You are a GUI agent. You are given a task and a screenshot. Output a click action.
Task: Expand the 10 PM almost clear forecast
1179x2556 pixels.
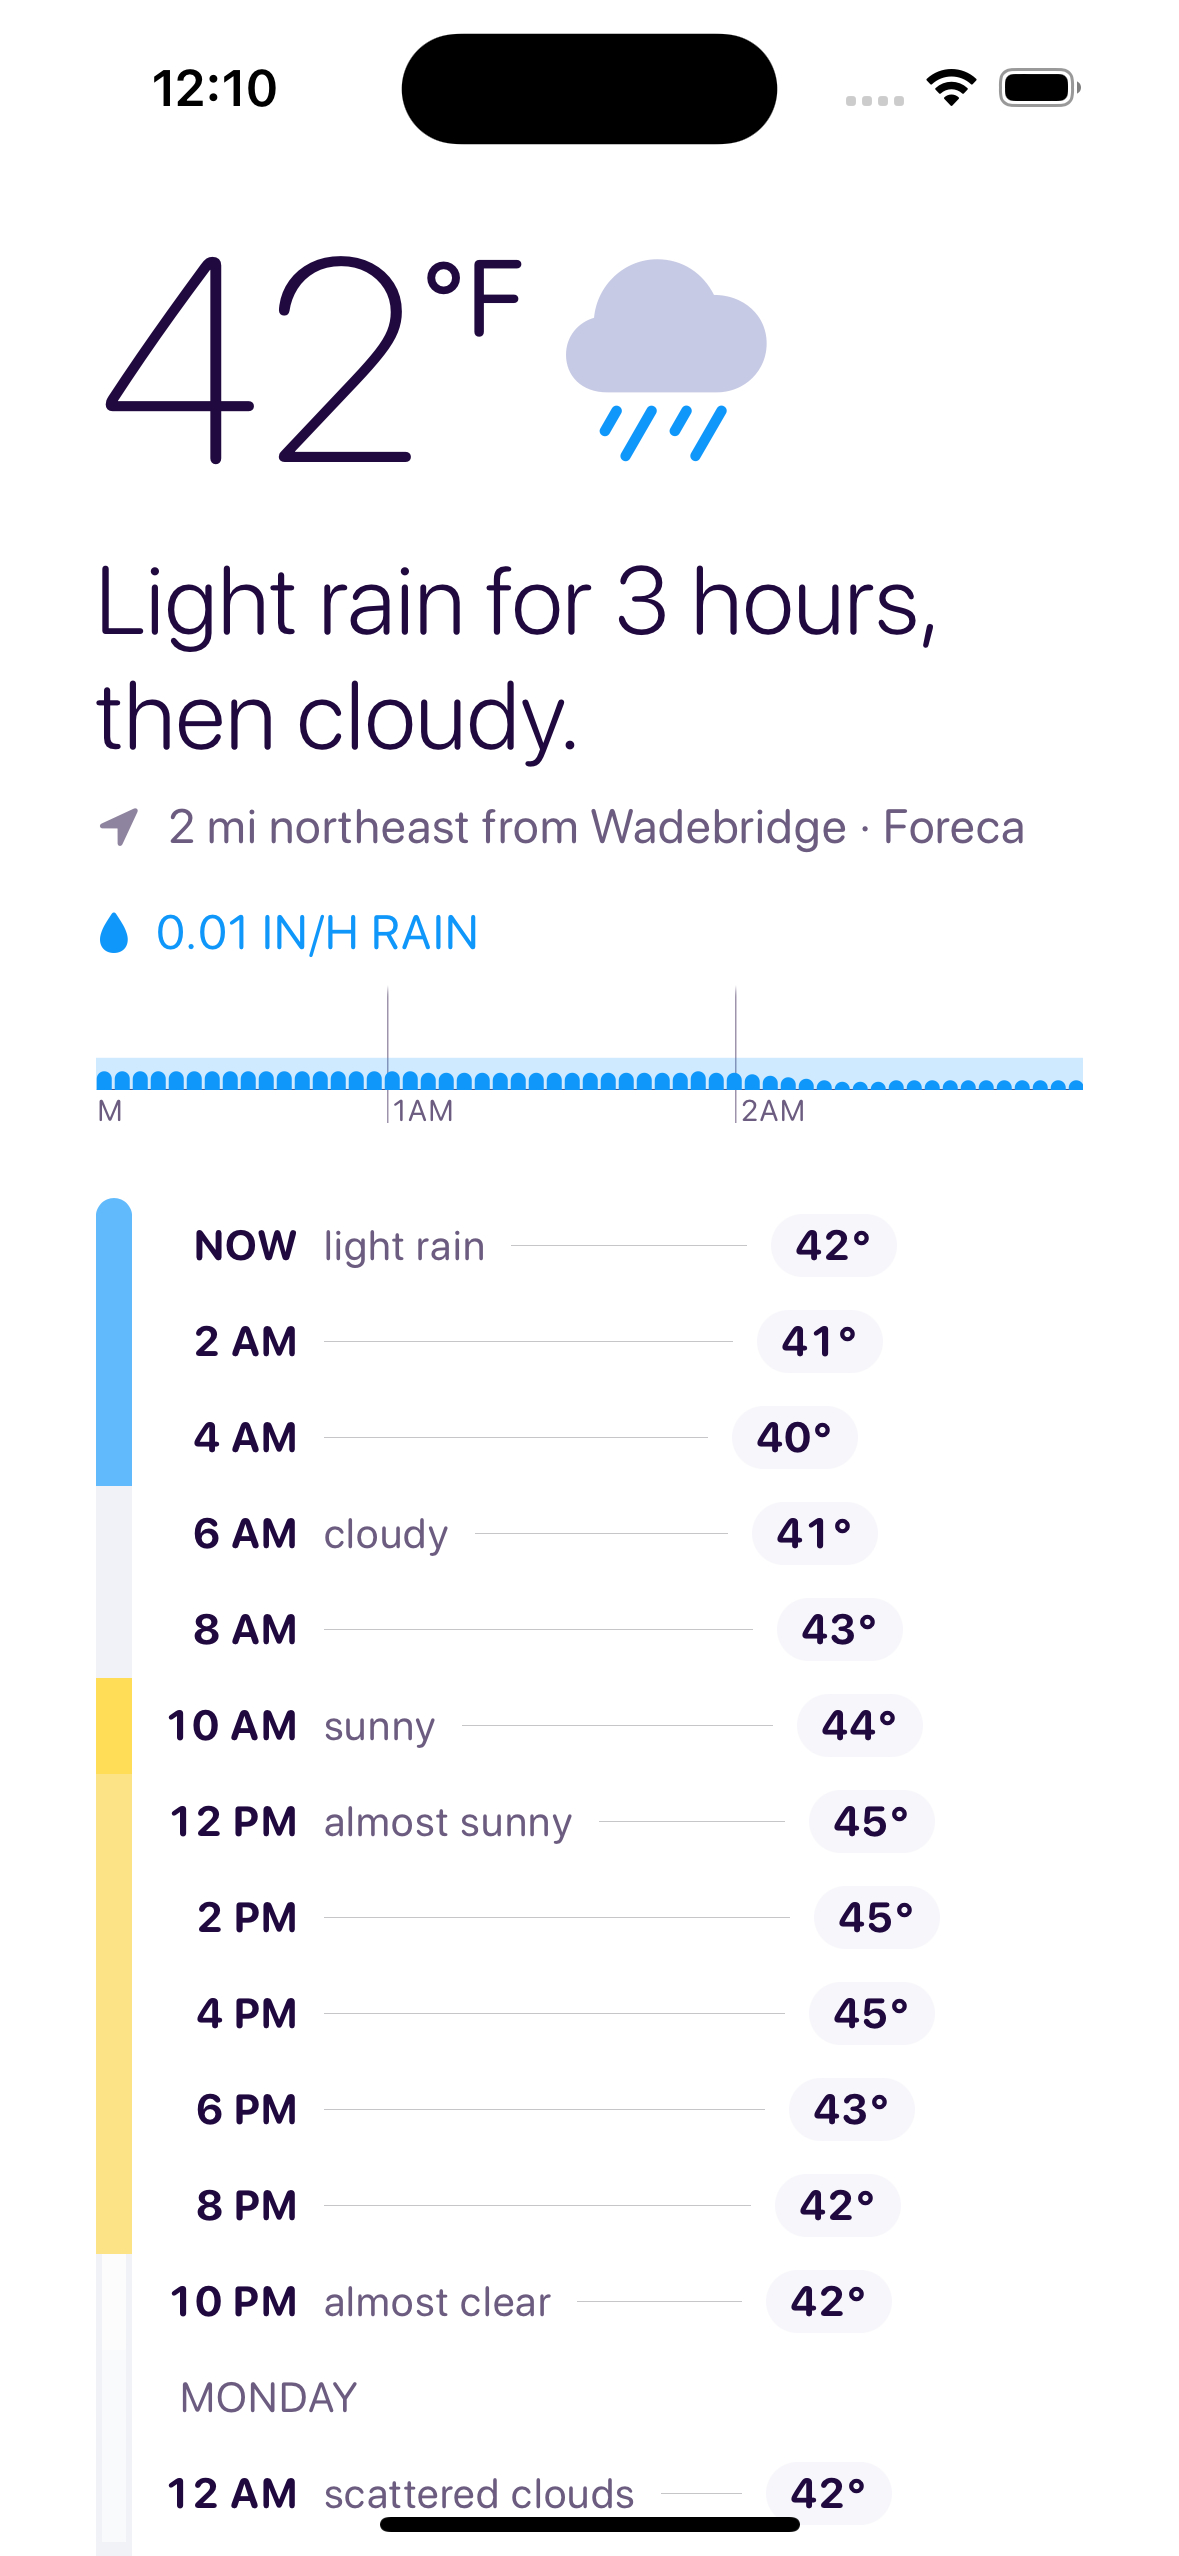click(436, 2301)
